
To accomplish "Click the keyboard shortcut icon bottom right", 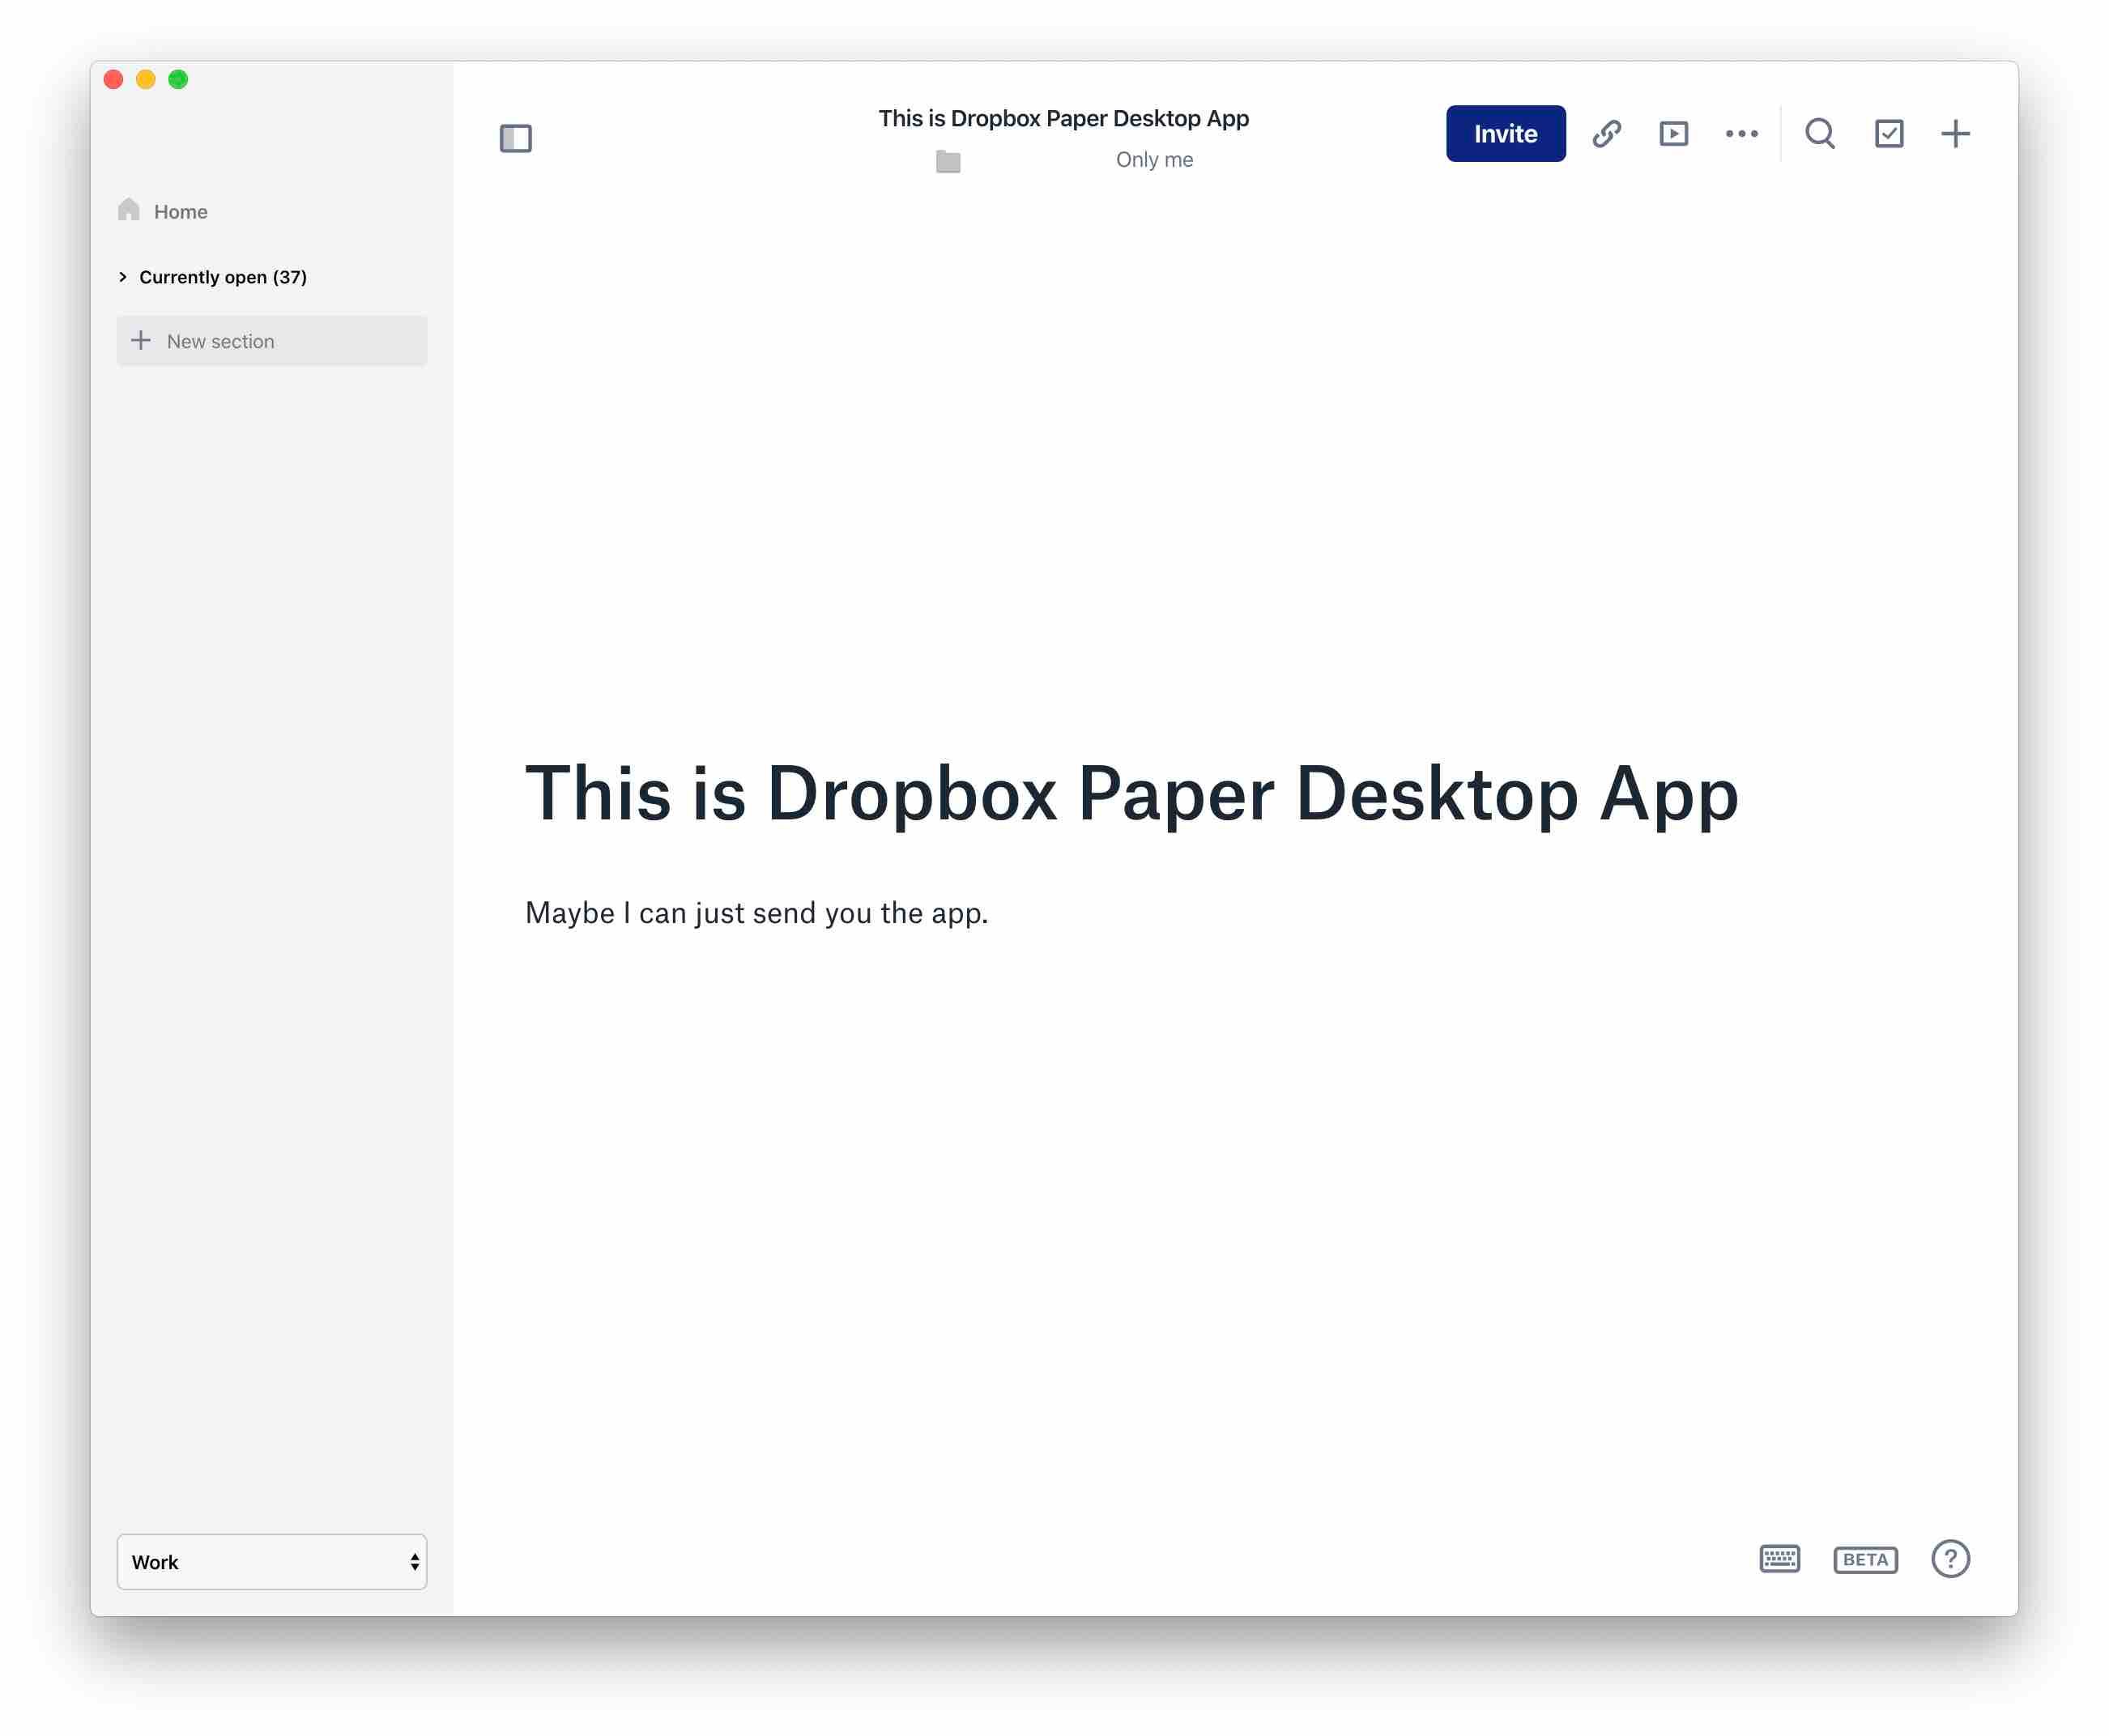I will click(1778, 1559).
